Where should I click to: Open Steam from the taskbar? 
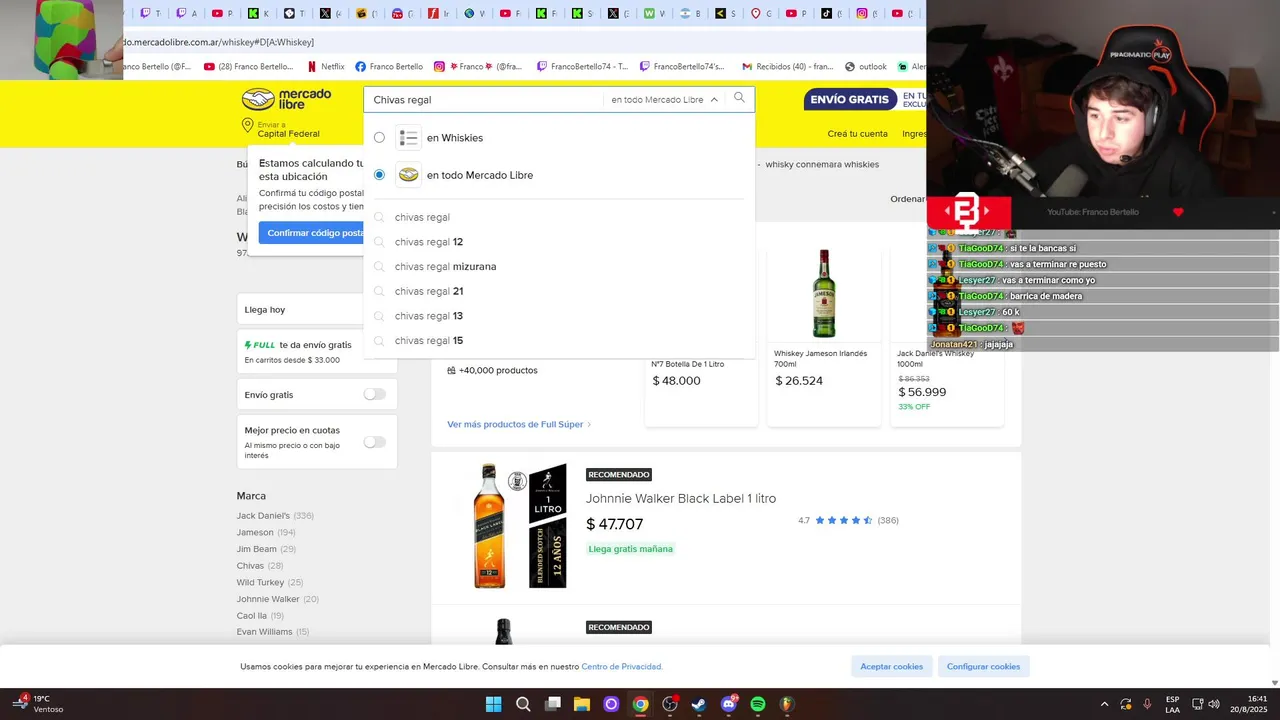[699, 704]
